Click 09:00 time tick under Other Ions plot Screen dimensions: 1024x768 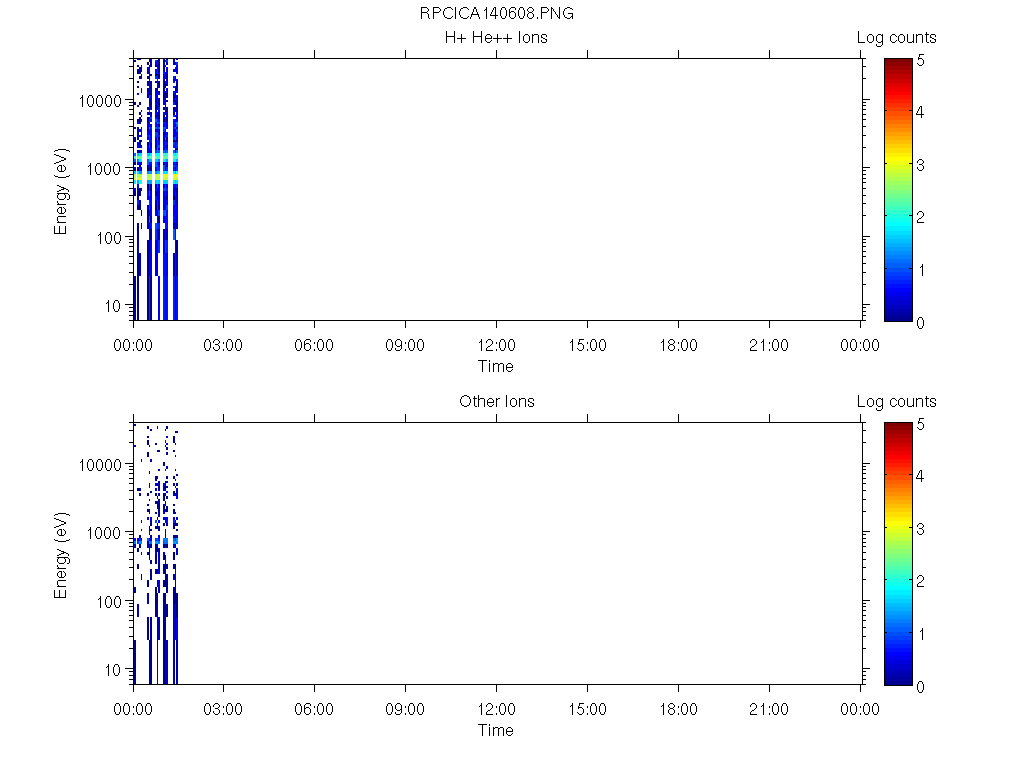pyautogui.click(x=405, y=709)
